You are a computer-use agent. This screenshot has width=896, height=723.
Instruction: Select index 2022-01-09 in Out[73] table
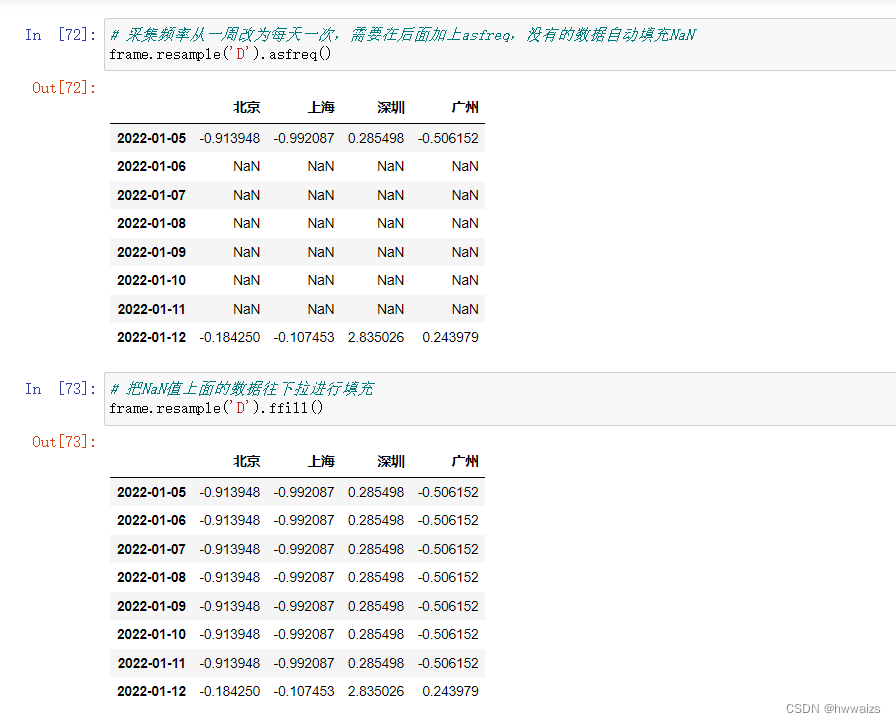pyautogui.click(x=151, y=606)
